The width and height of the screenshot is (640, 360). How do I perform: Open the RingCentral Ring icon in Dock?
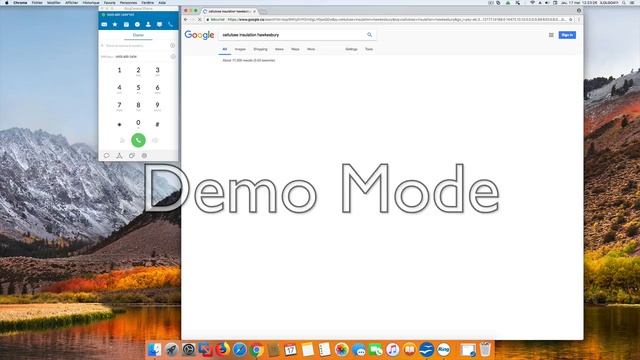pos(444,350)
